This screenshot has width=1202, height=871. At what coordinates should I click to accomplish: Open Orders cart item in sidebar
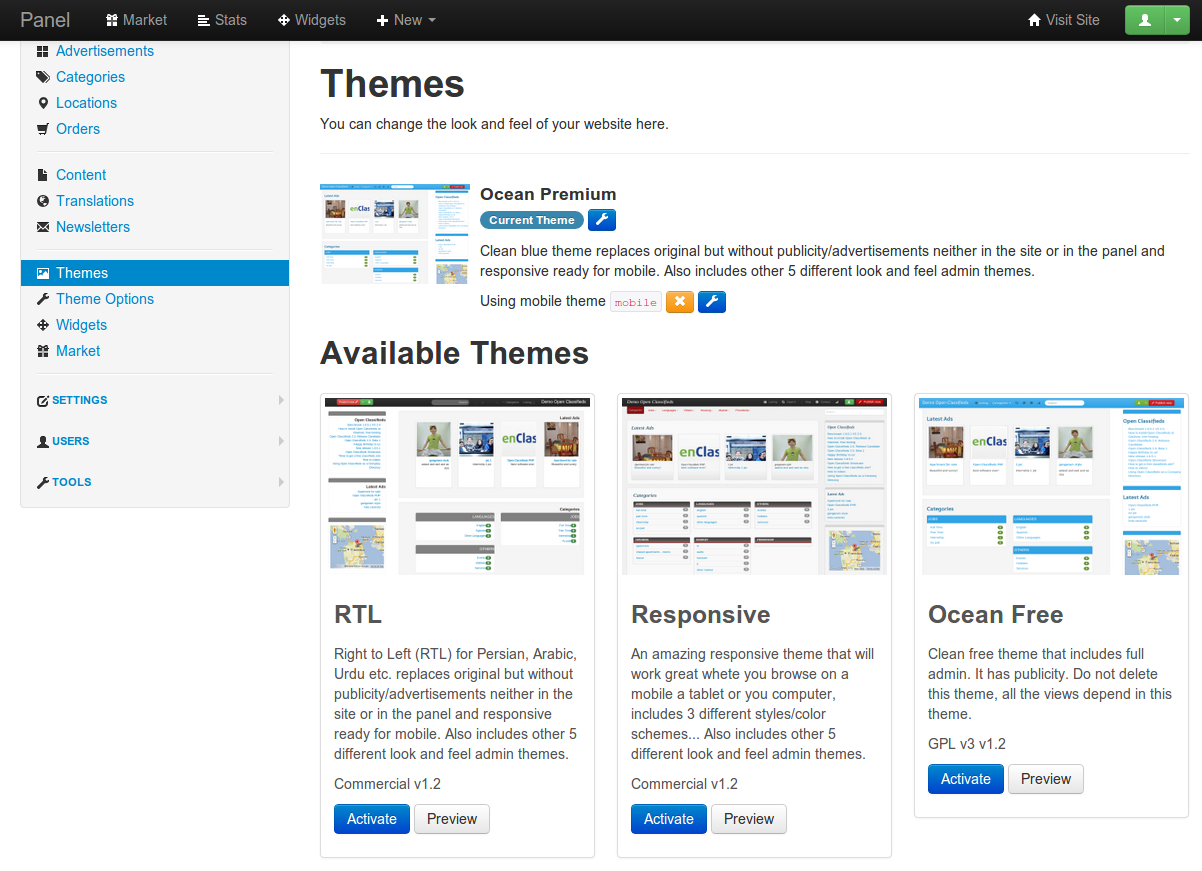pos(78,129)
